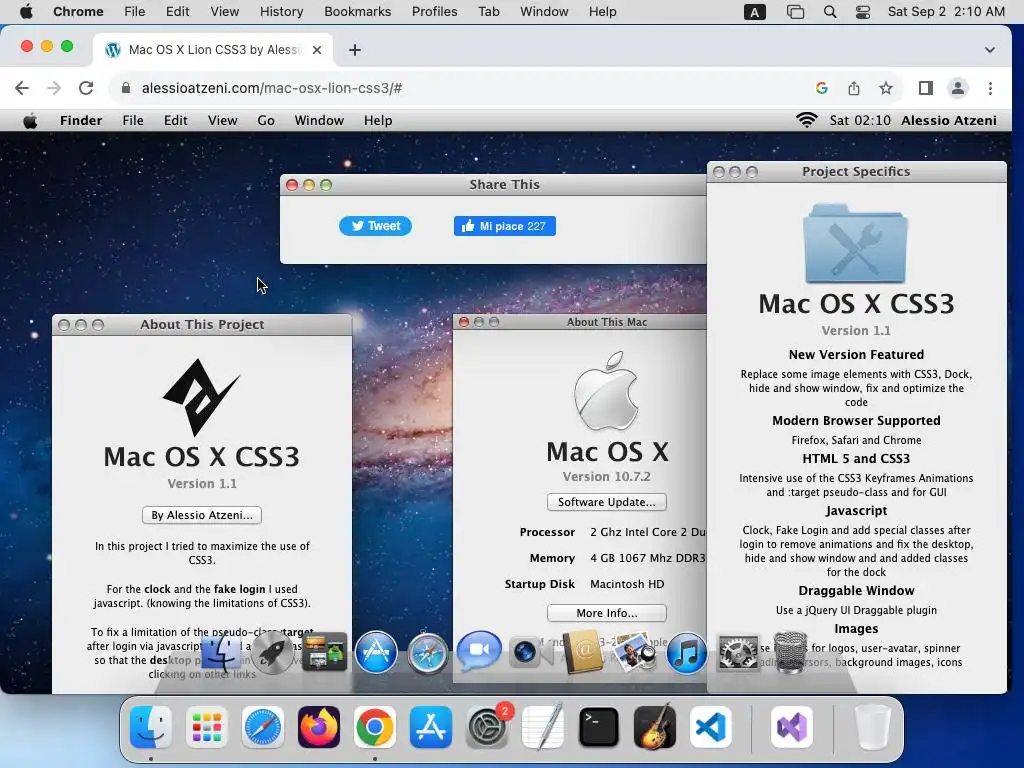This screenshot has width=1024, height=768.
Task: View site information via the lock icon
Action: [126, 88]
